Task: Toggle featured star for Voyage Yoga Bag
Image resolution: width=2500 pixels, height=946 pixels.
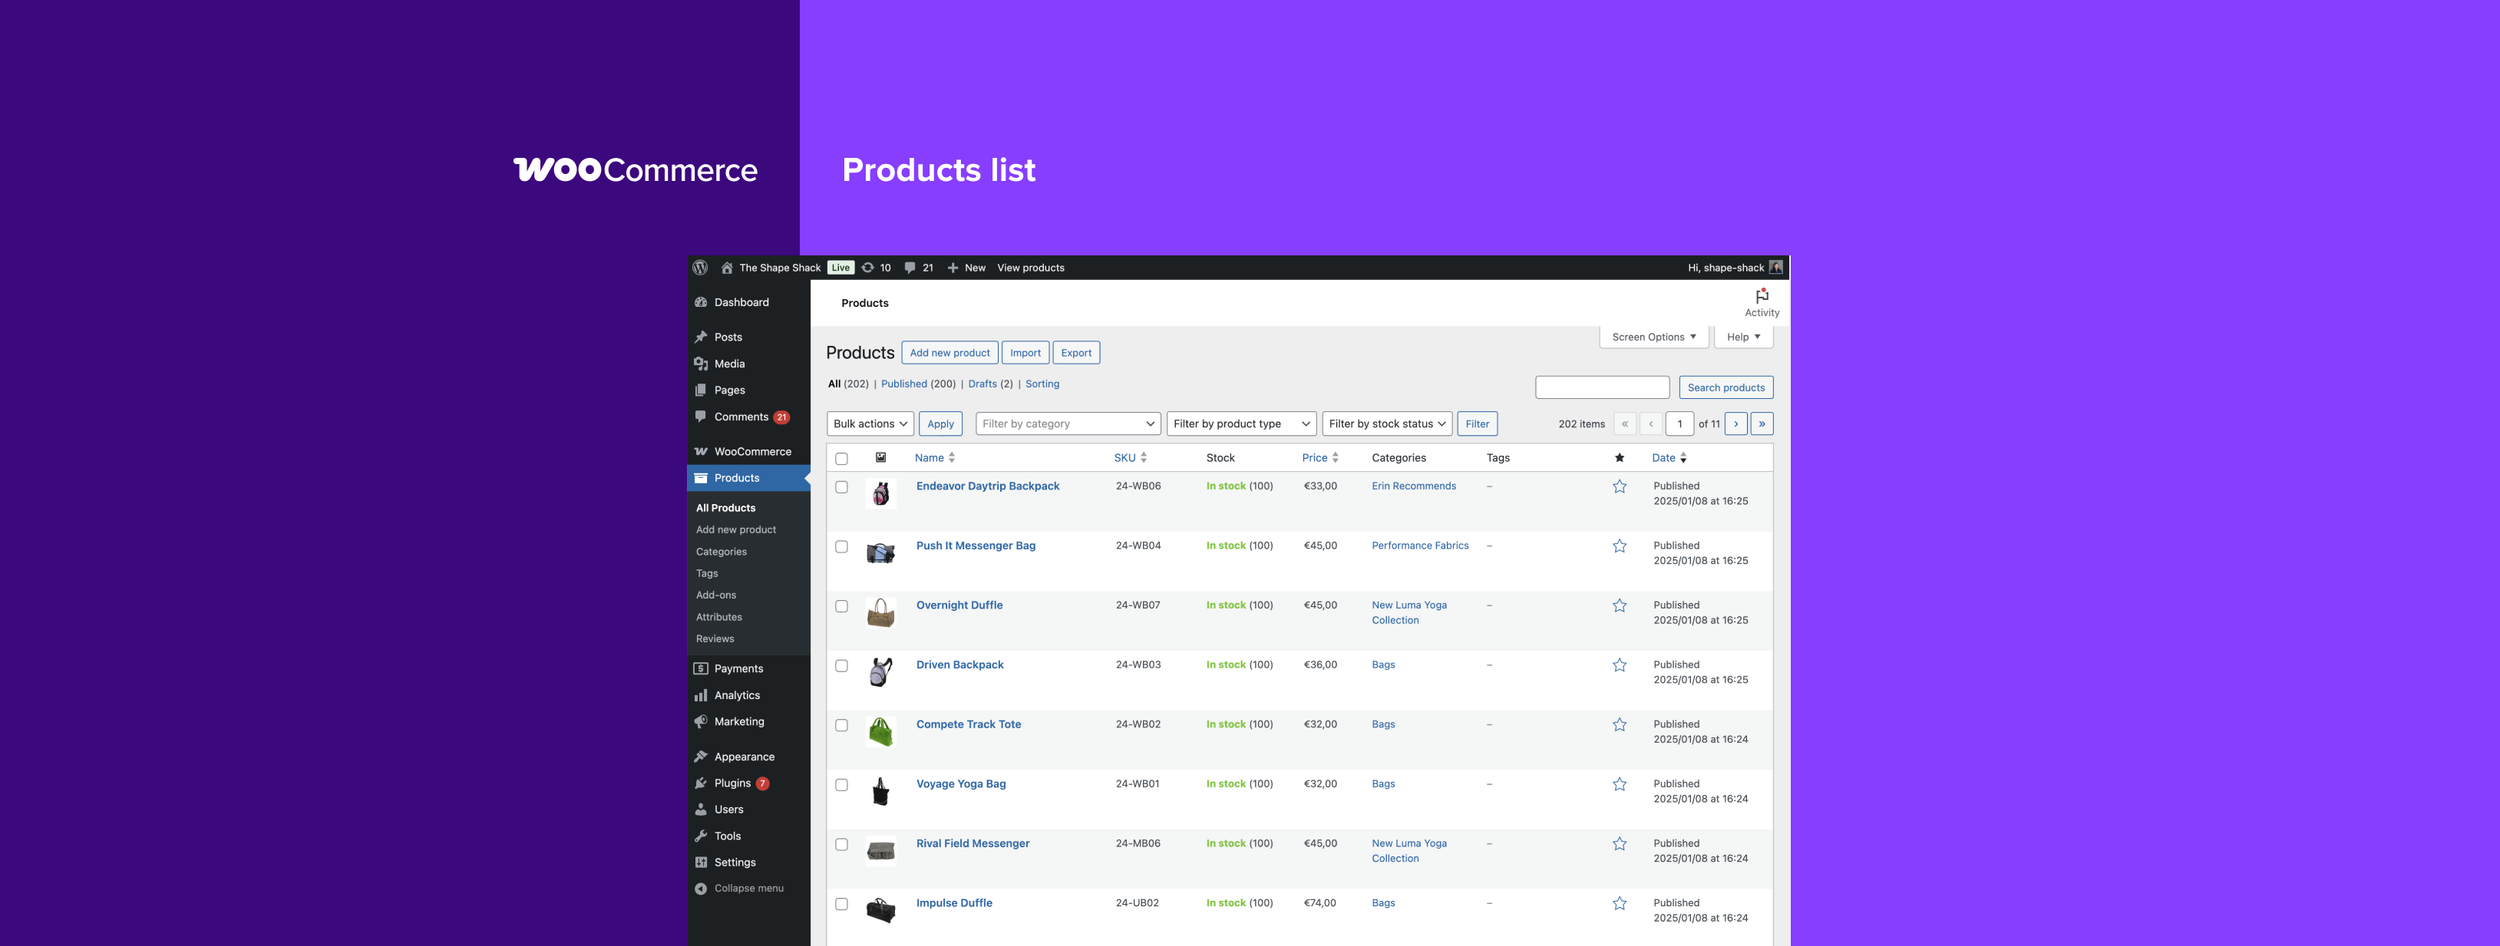Action: point(1619,785)
